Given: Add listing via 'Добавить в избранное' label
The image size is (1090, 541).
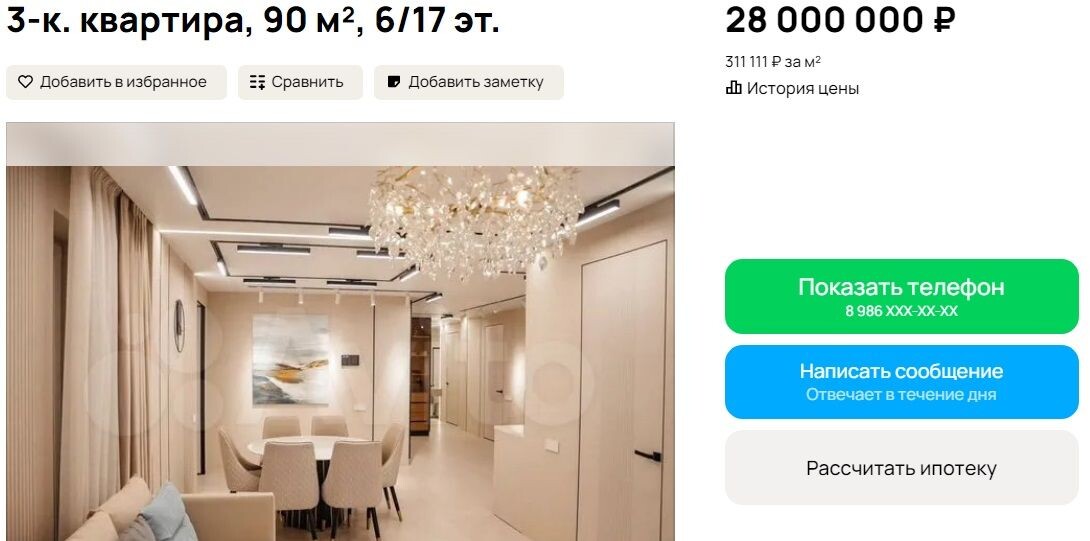Looking at the screenshot, I should coord(123,82).
